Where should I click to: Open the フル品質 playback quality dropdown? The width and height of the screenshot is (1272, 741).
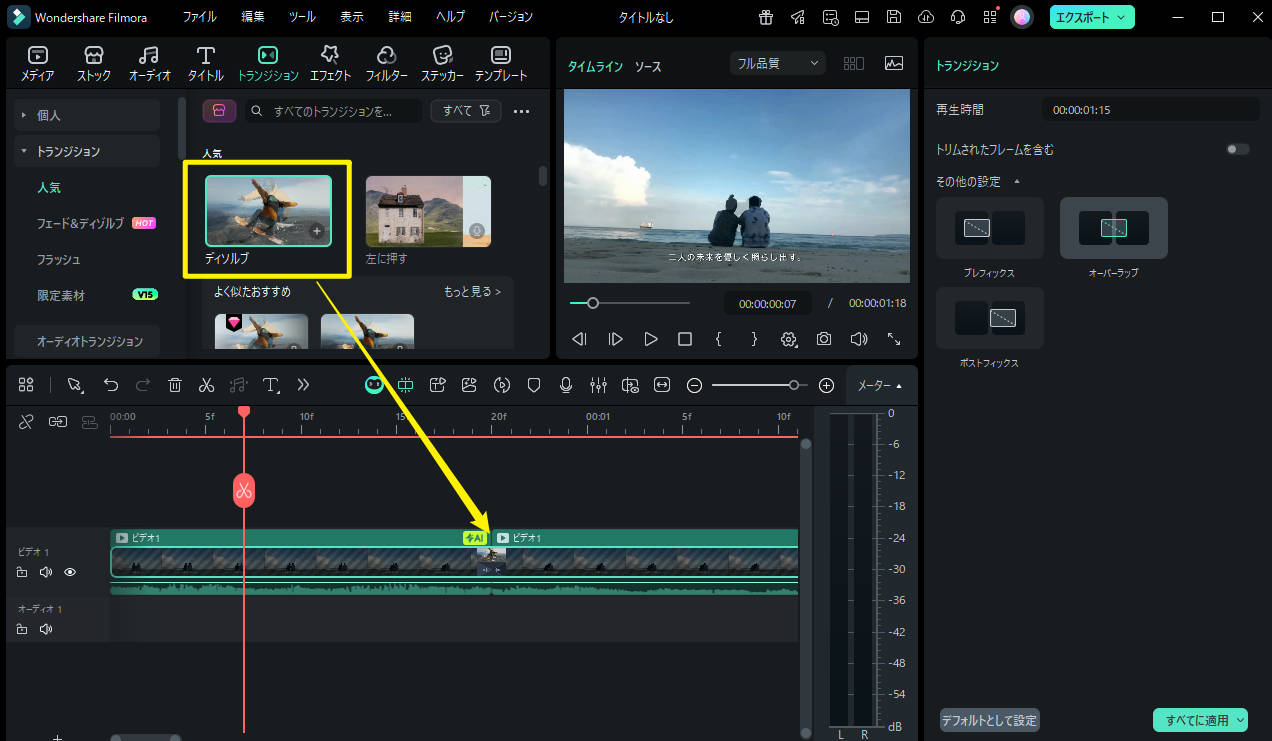pos(776,62)
